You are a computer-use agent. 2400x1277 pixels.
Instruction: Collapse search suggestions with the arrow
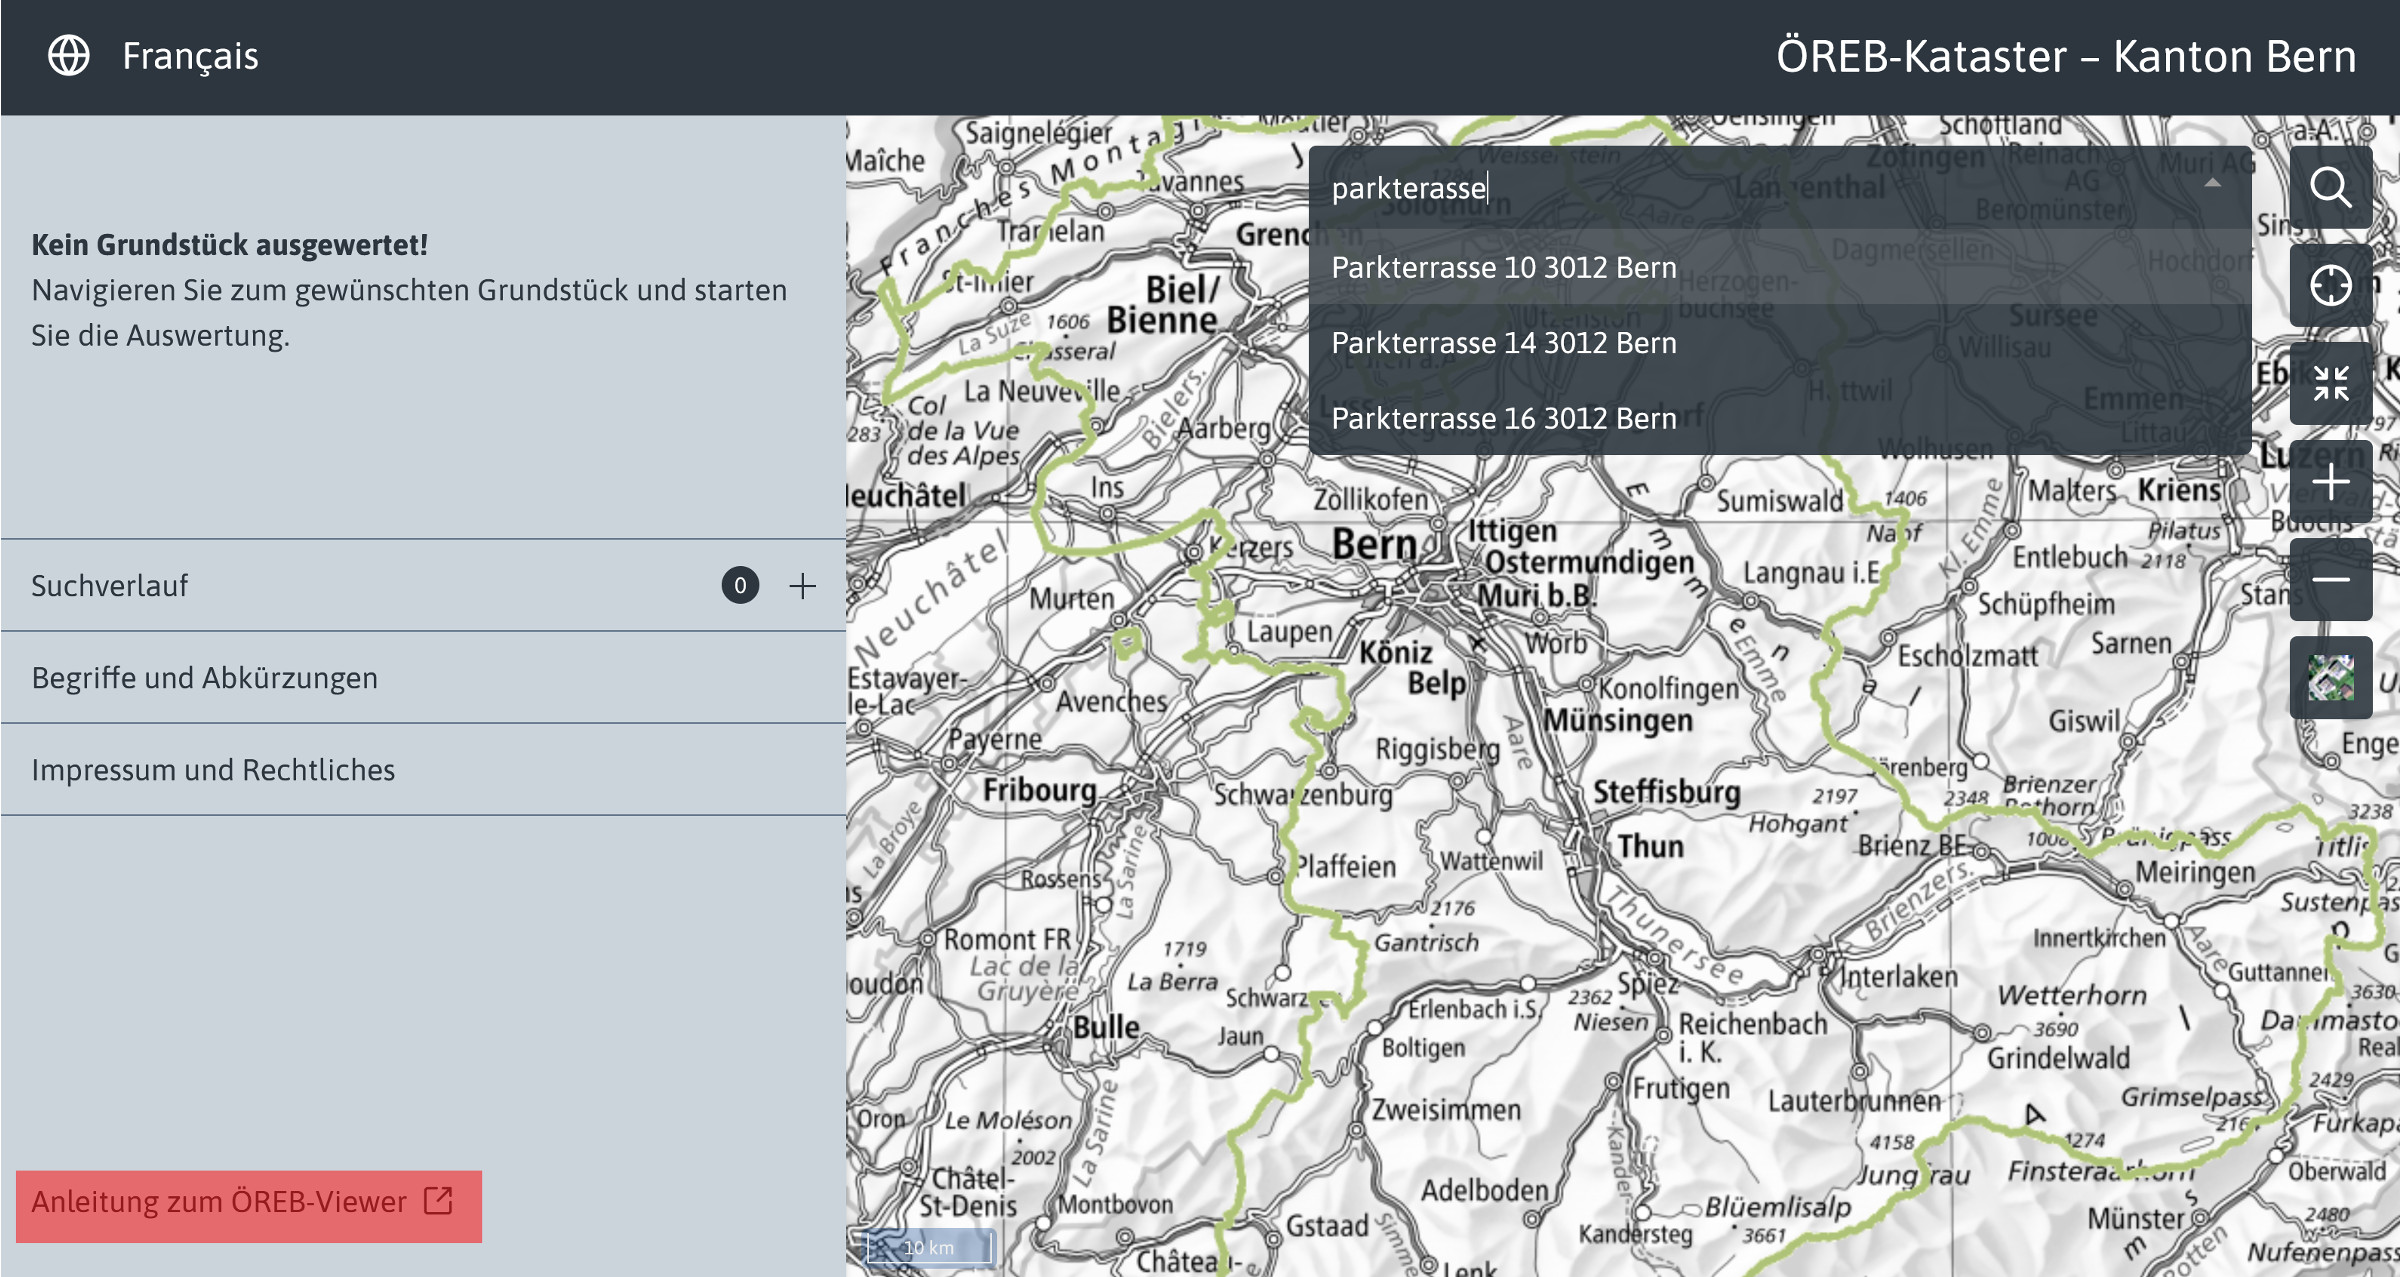coord(2212,183)
